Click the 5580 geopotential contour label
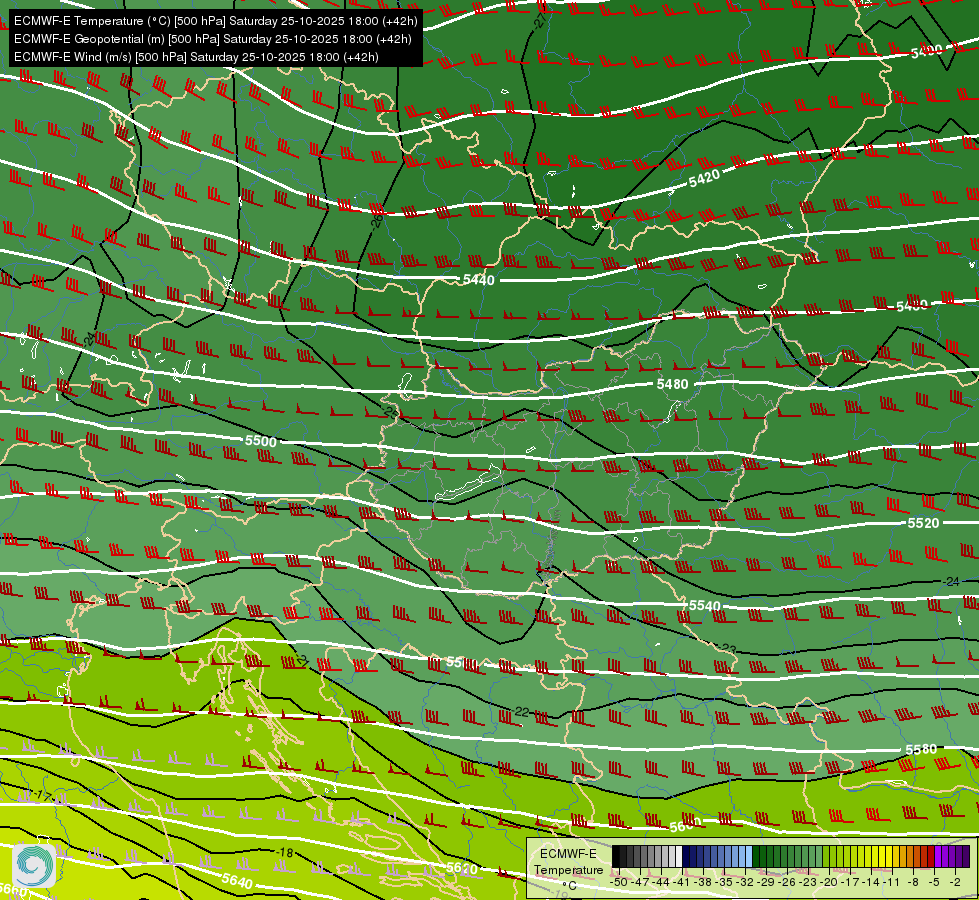 tap(921, 749)
